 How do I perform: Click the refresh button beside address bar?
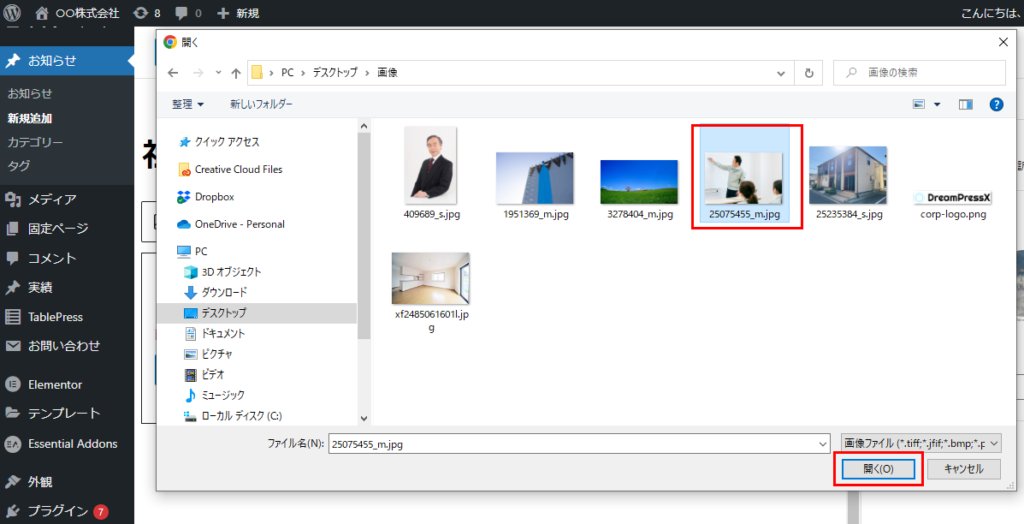pos(808,73)
